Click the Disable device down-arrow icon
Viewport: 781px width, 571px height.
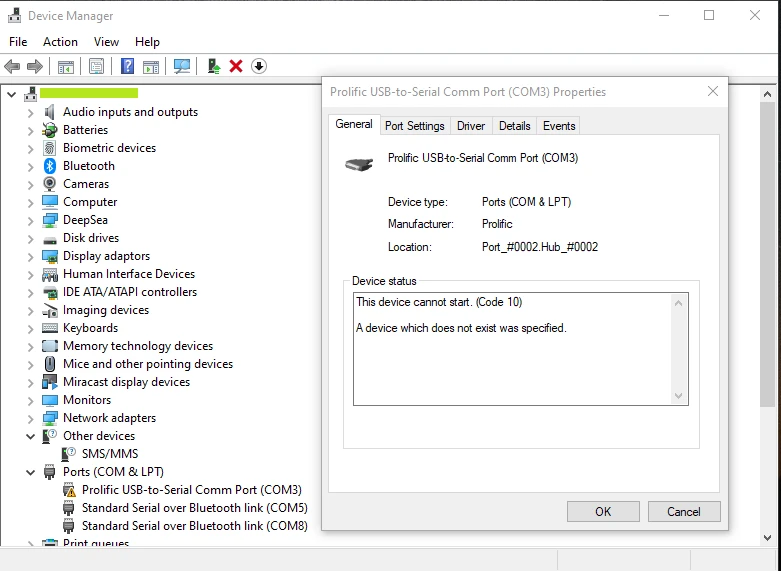click(259, 66)
